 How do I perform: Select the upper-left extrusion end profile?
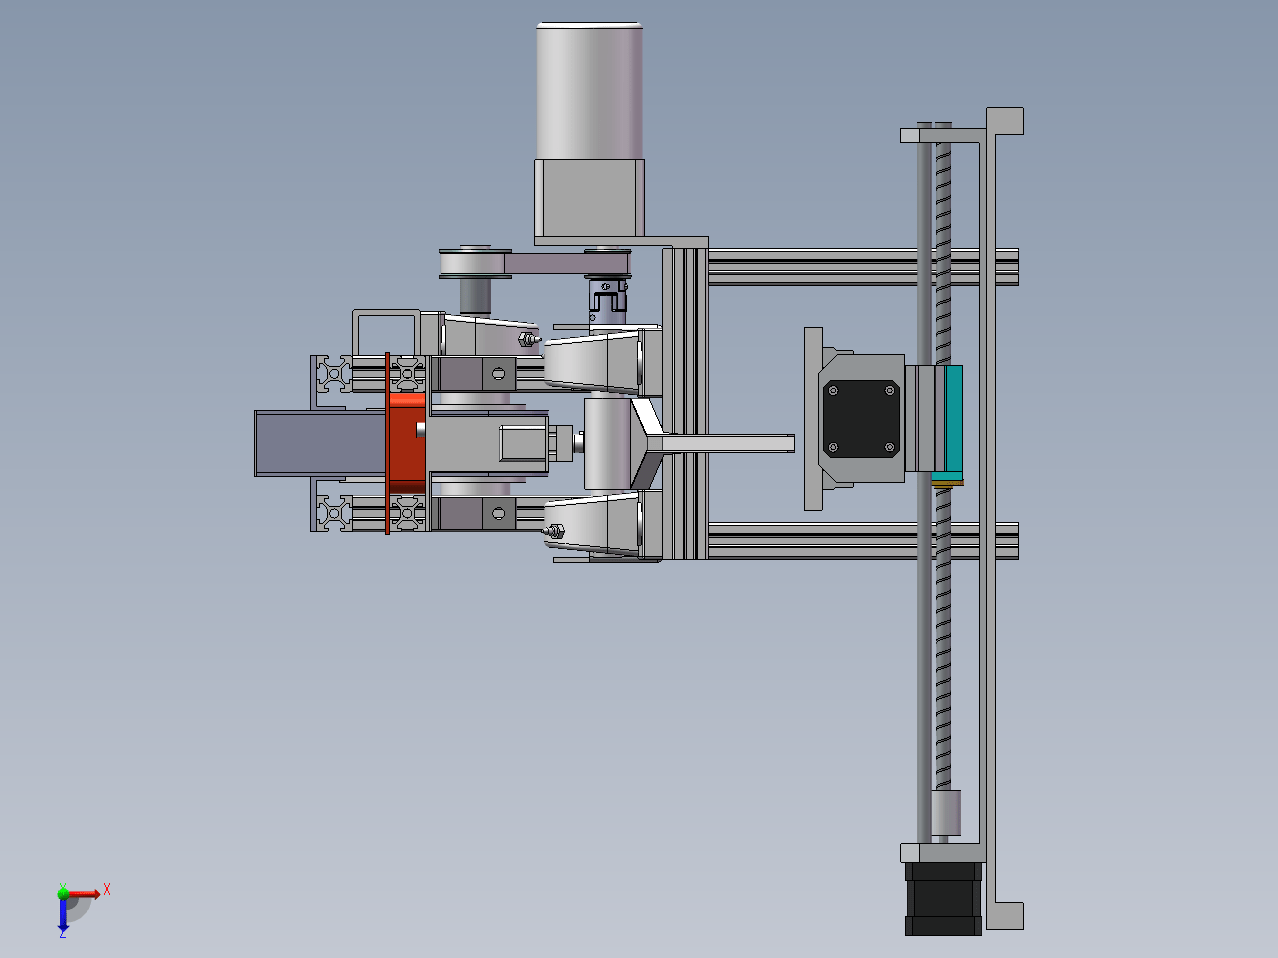coord(332,374)
